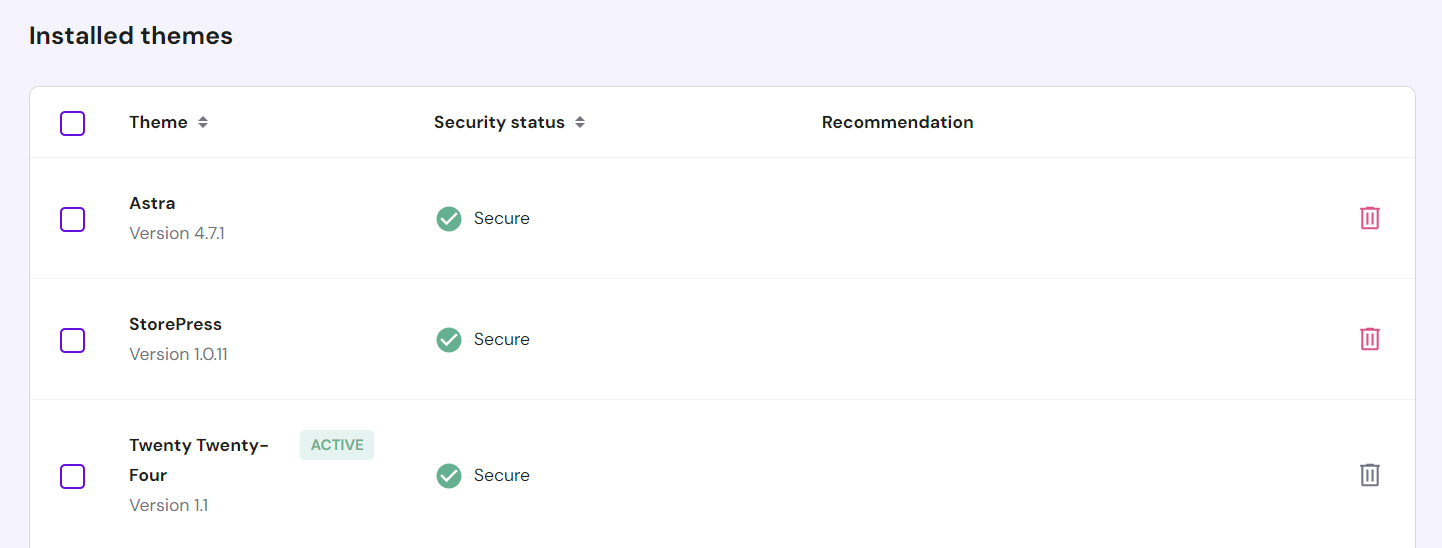This screenshot has height=548, width=1442.
Task: Click the Security status header label
Action: [x=499, y=122]
